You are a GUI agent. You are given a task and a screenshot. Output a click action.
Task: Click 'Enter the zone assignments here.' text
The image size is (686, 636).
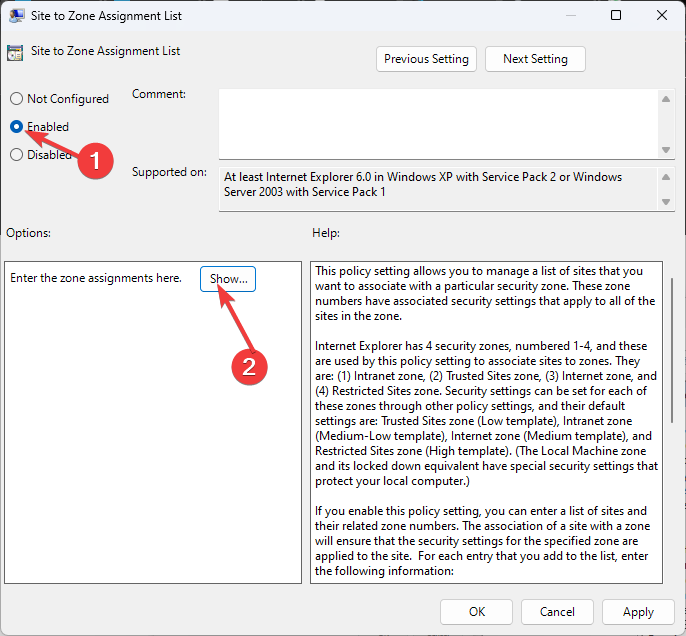(x=96, y=278)
